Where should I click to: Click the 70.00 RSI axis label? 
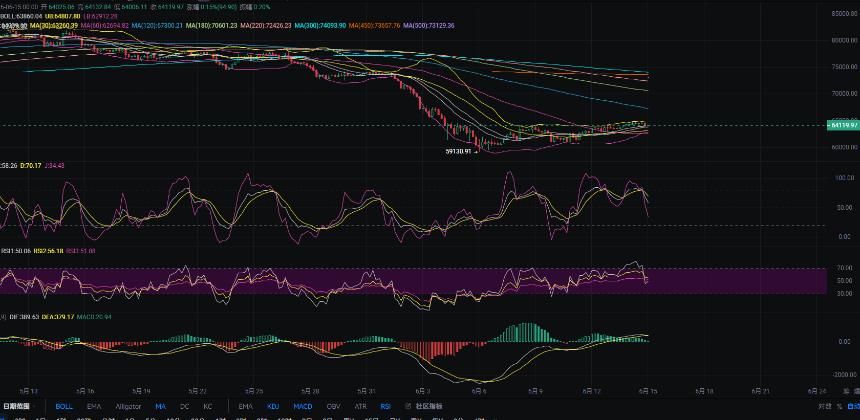click(846, 268)
